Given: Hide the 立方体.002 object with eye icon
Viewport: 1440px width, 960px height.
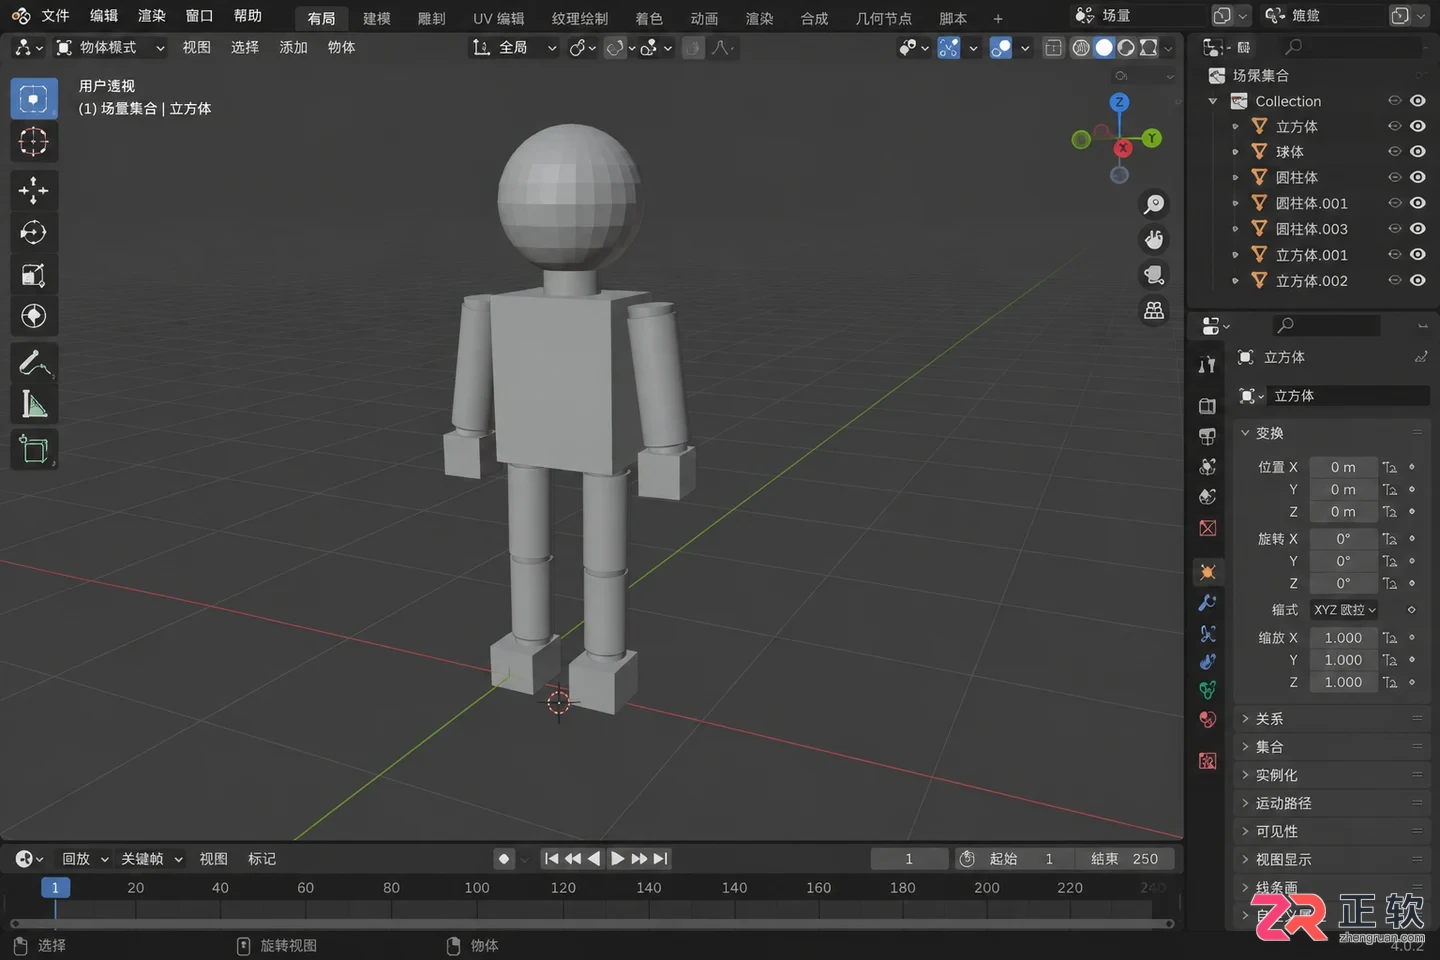Looking at the screenshot, I should point(1418,281).
